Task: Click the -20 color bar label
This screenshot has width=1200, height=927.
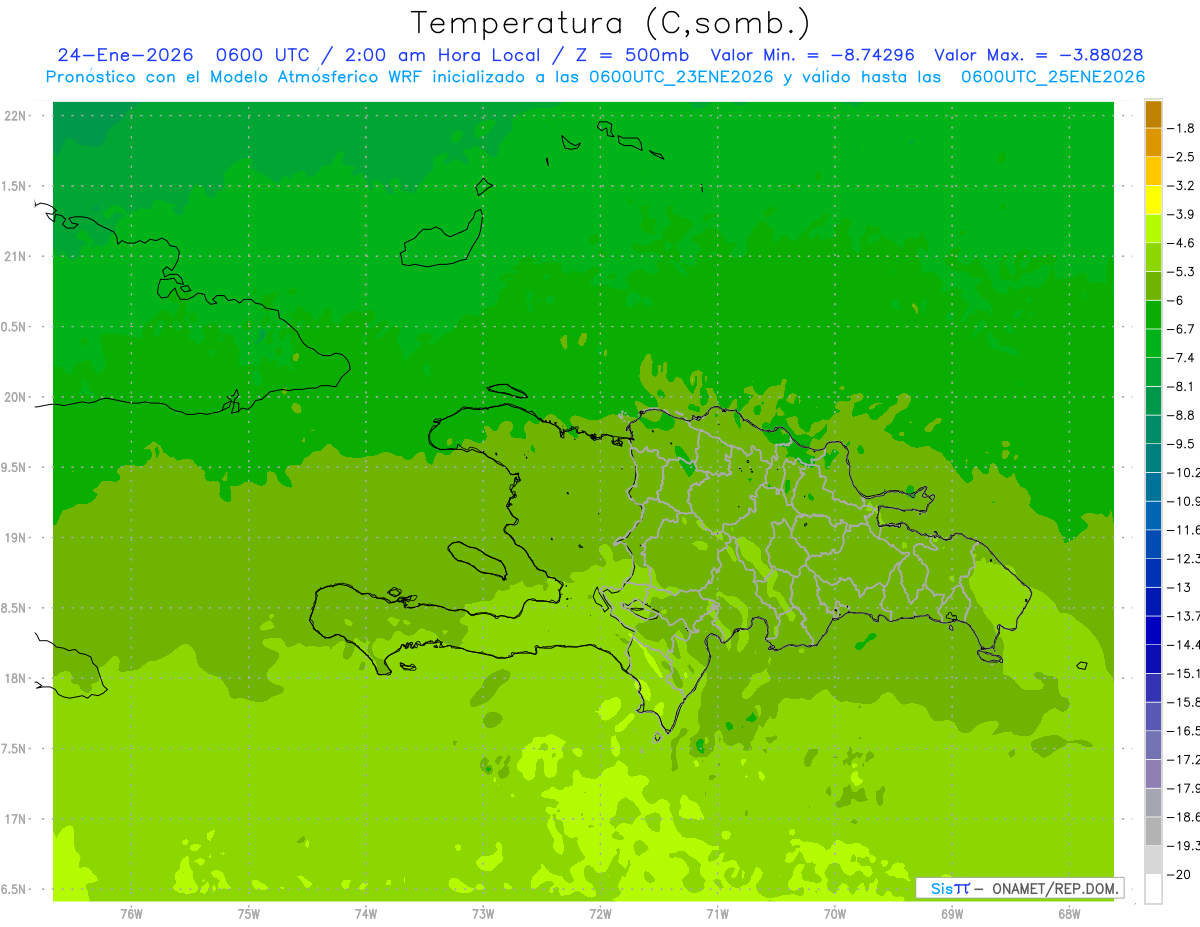Action: click(1179, 874)
